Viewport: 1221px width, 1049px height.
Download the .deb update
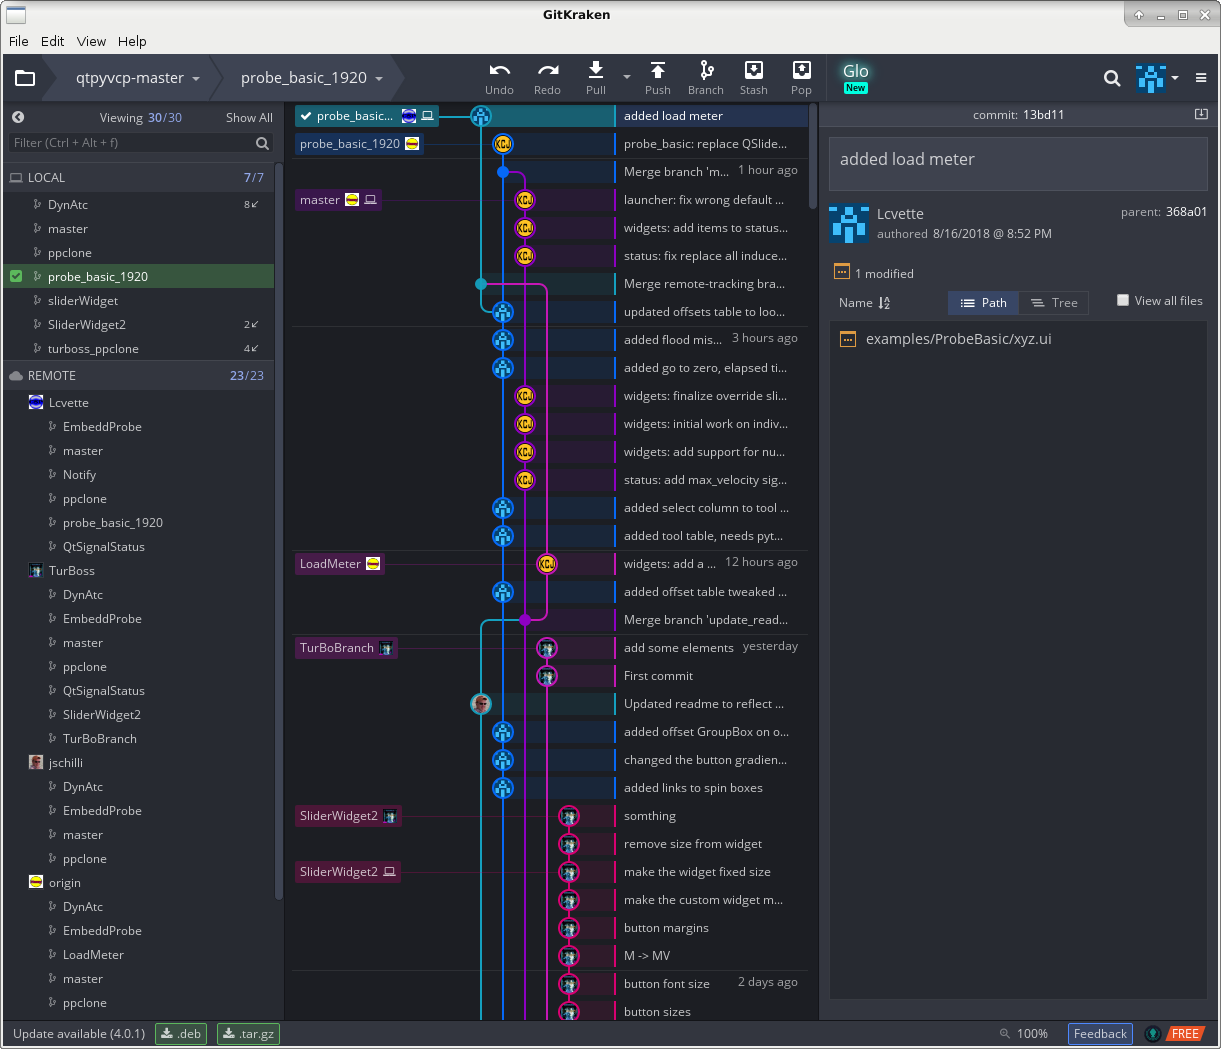181,1034
